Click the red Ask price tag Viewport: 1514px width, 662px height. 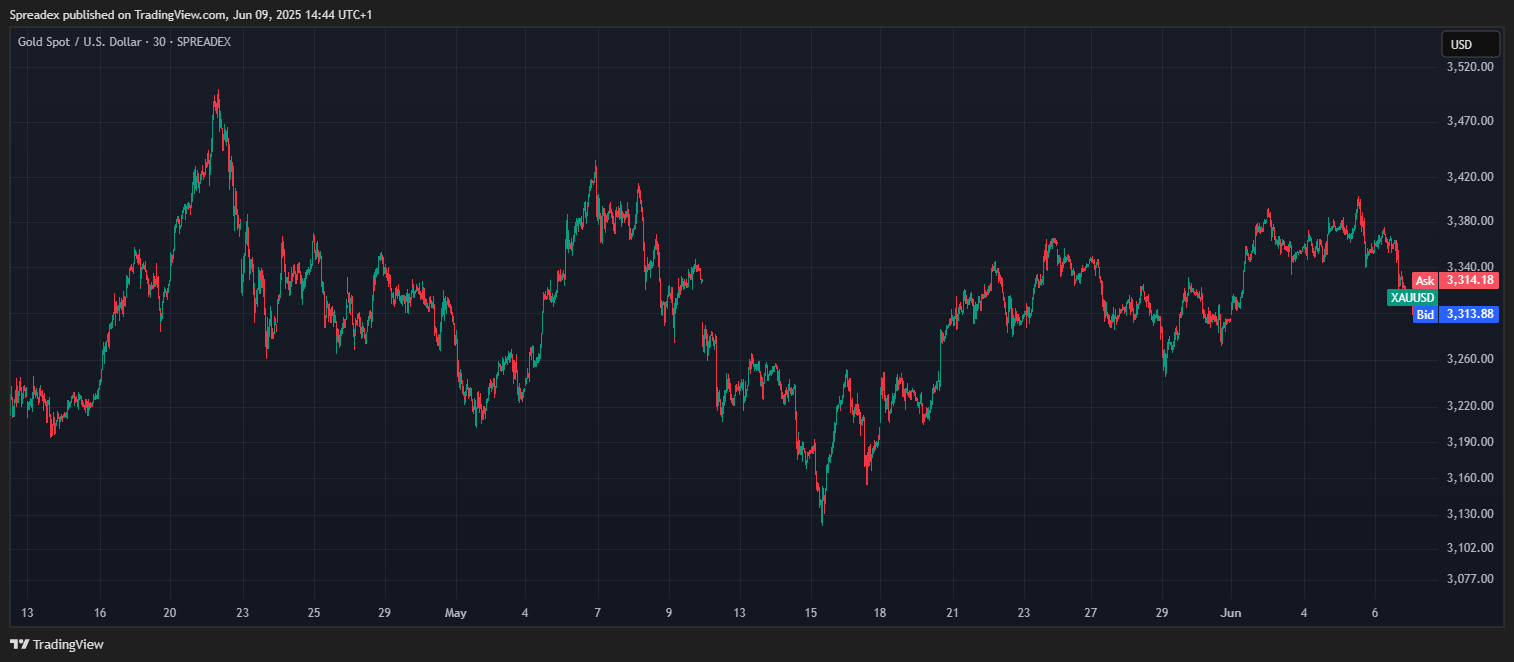(x=1455, y=281)
